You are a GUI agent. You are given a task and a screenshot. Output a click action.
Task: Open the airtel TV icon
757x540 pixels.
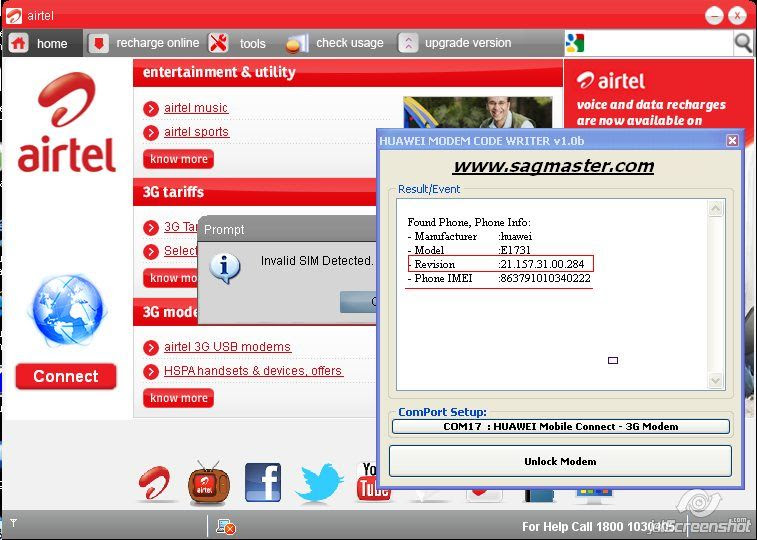208,483
